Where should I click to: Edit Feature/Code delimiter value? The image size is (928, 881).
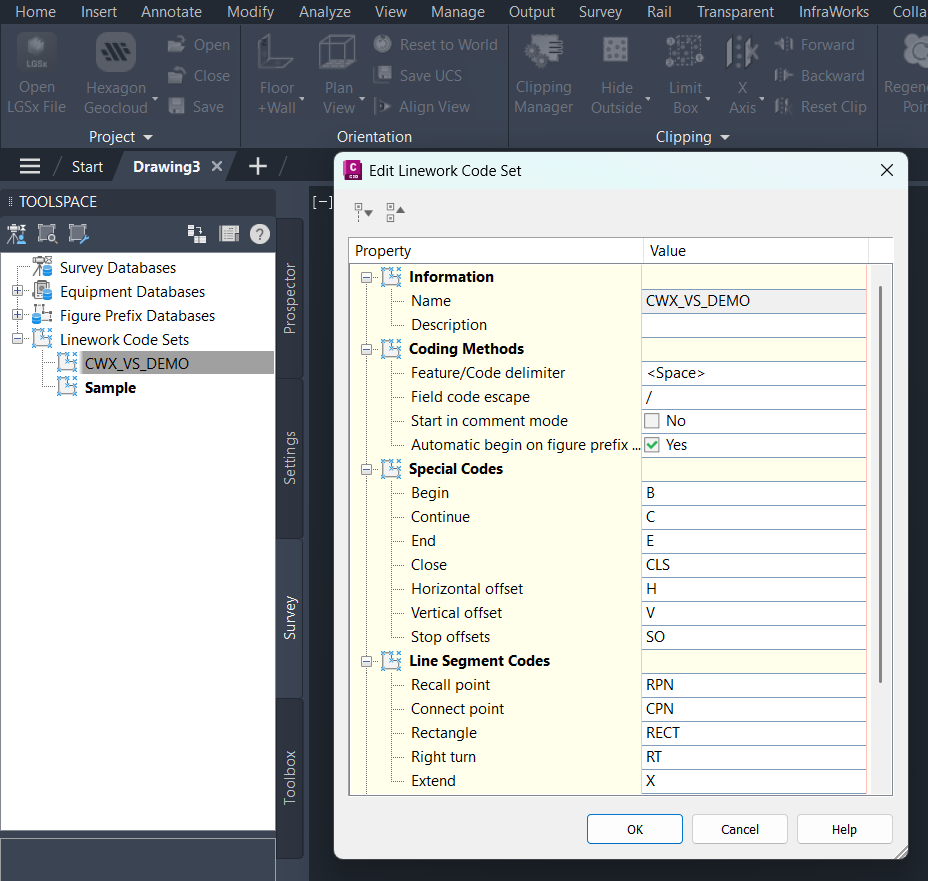pyautogui.click(x=753, y=373)
